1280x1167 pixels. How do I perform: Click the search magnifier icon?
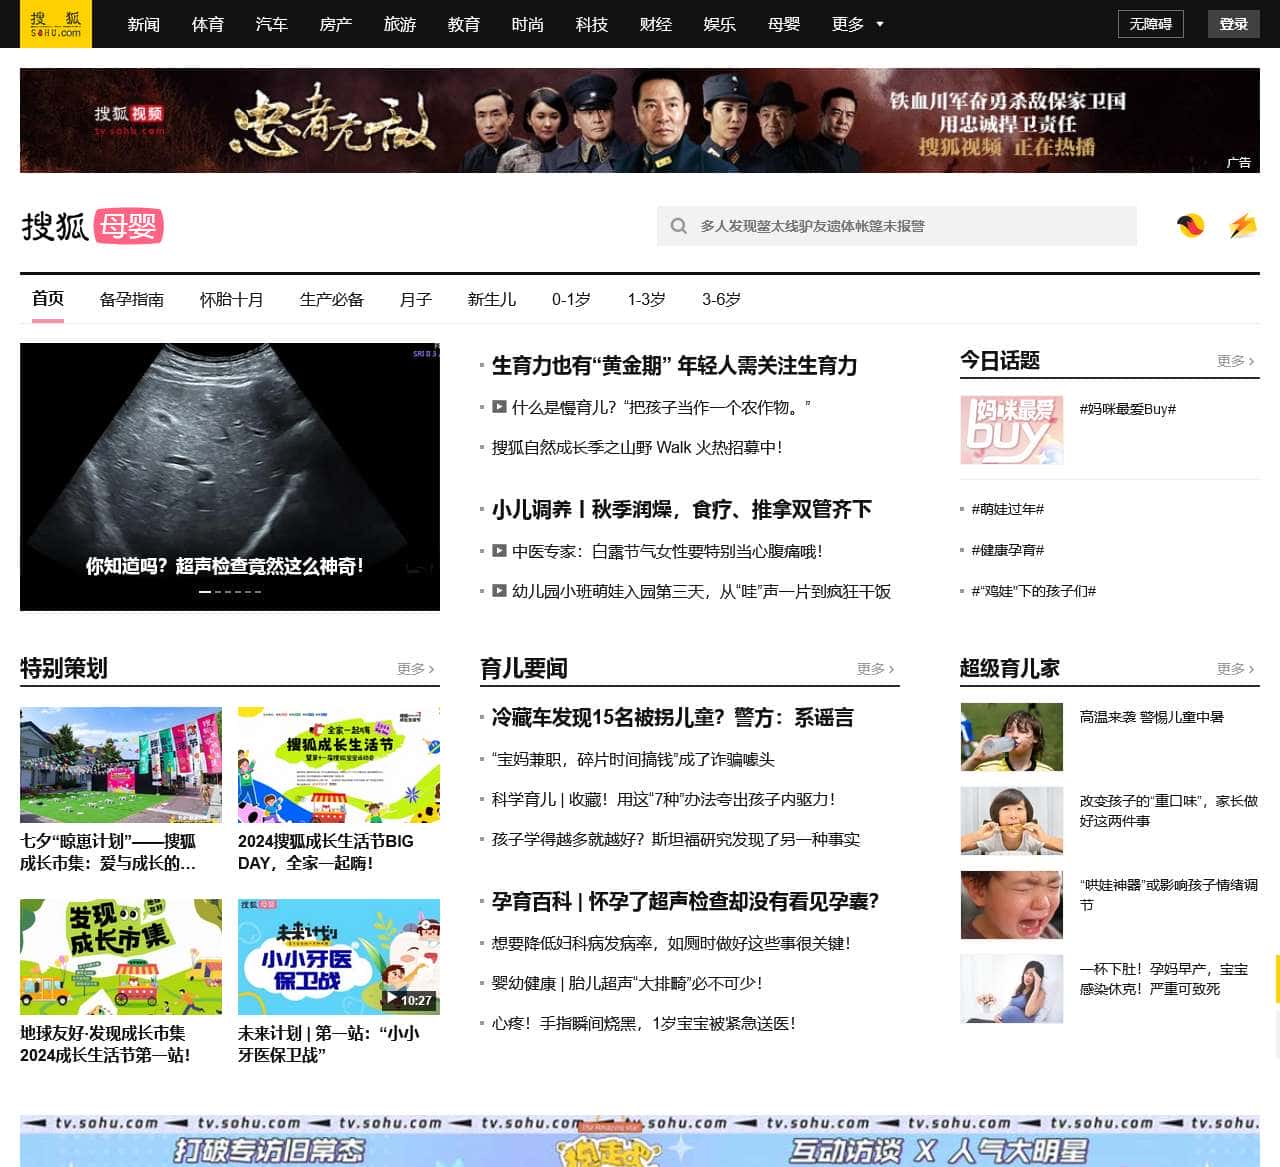tap(678, 226)
